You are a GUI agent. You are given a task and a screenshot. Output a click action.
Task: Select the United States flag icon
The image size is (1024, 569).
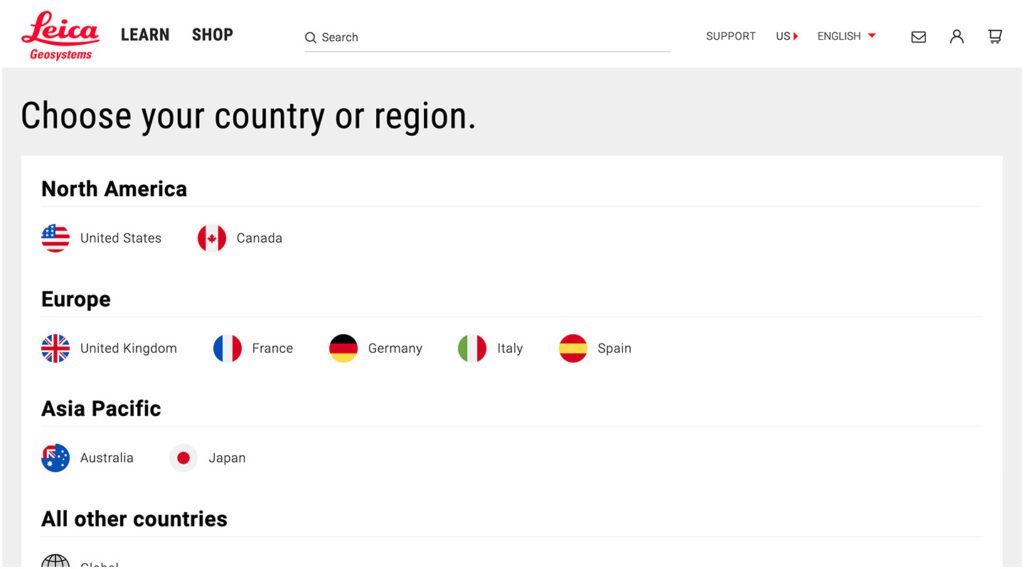[56, 238]
